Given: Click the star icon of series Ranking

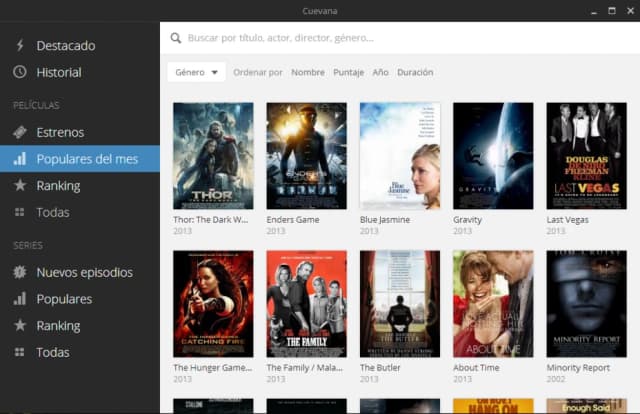Looking at the screenshot, I should 20,325.
